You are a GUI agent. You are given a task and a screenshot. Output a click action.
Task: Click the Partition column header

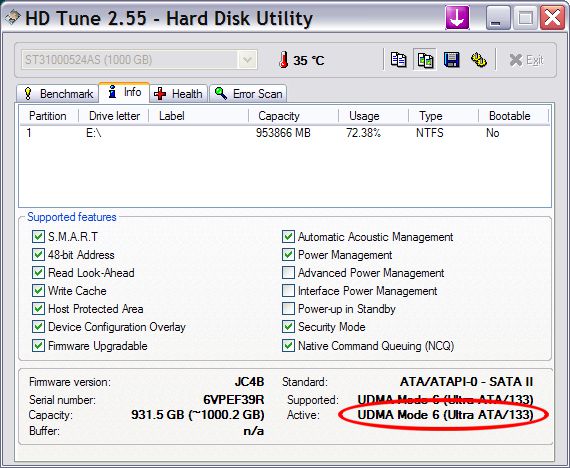click(x=49, y=116)
